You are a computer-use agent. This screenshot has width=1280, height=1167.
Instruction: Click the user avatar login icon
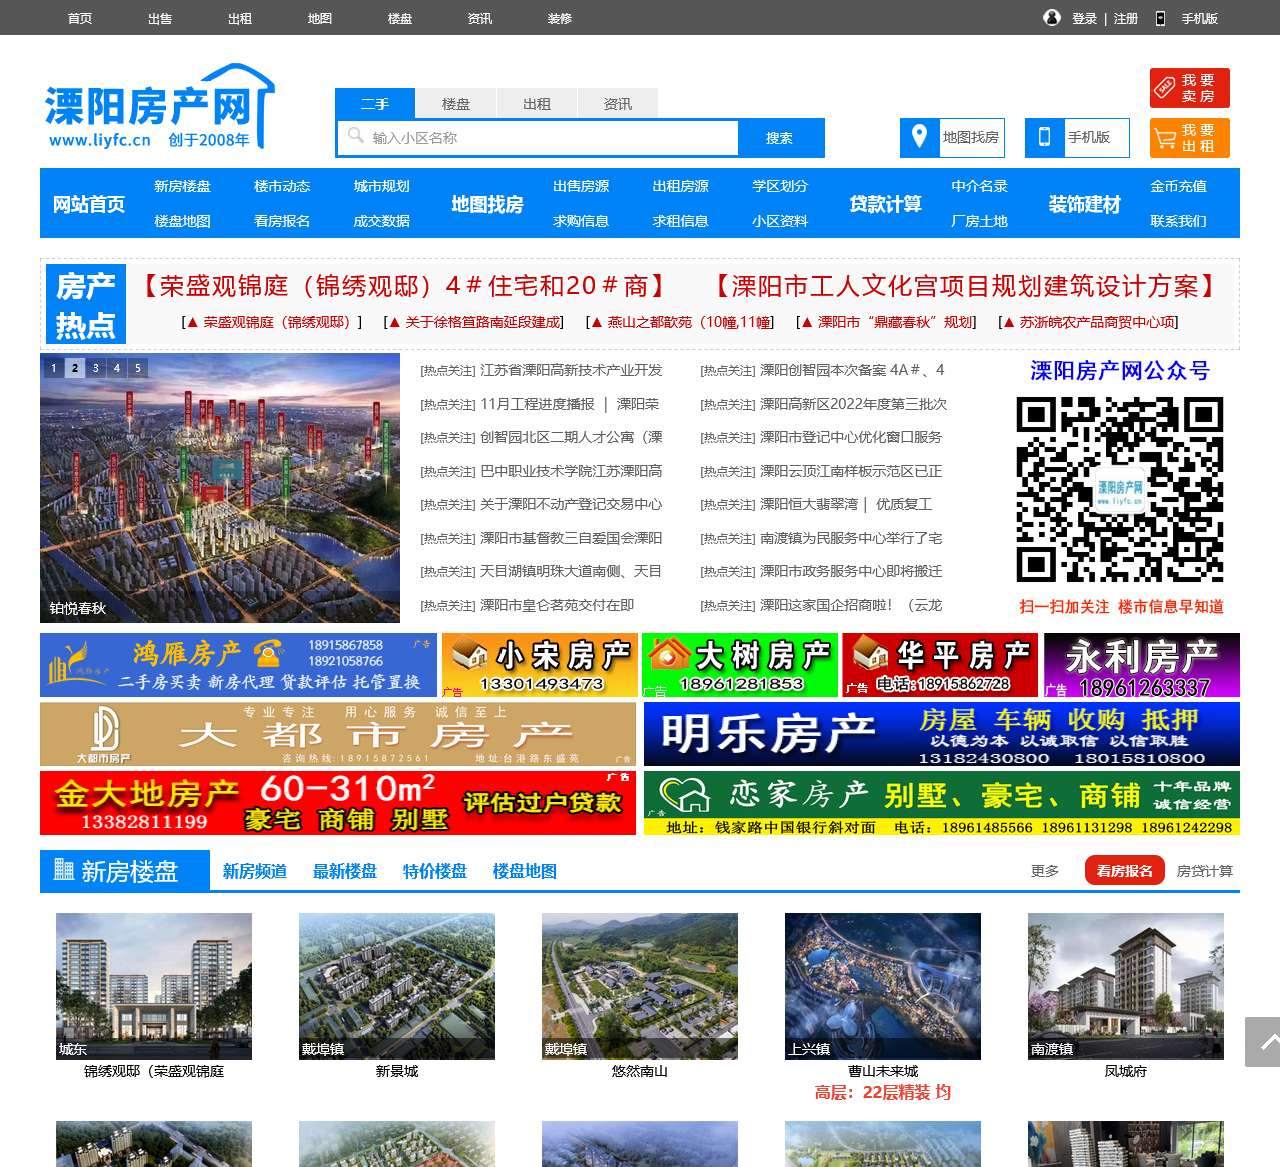[x=1052, y=18]
